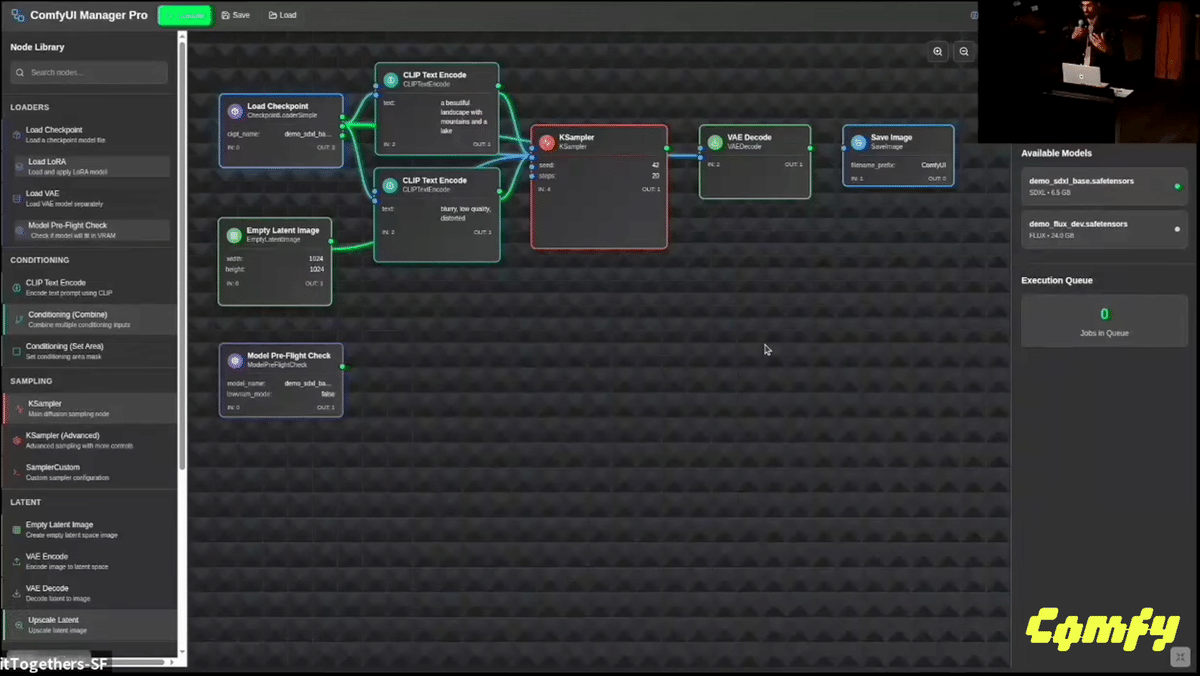This screenshot has width=1200, height=676.
Task: Zoom in on the canvas
Action: 938,52
